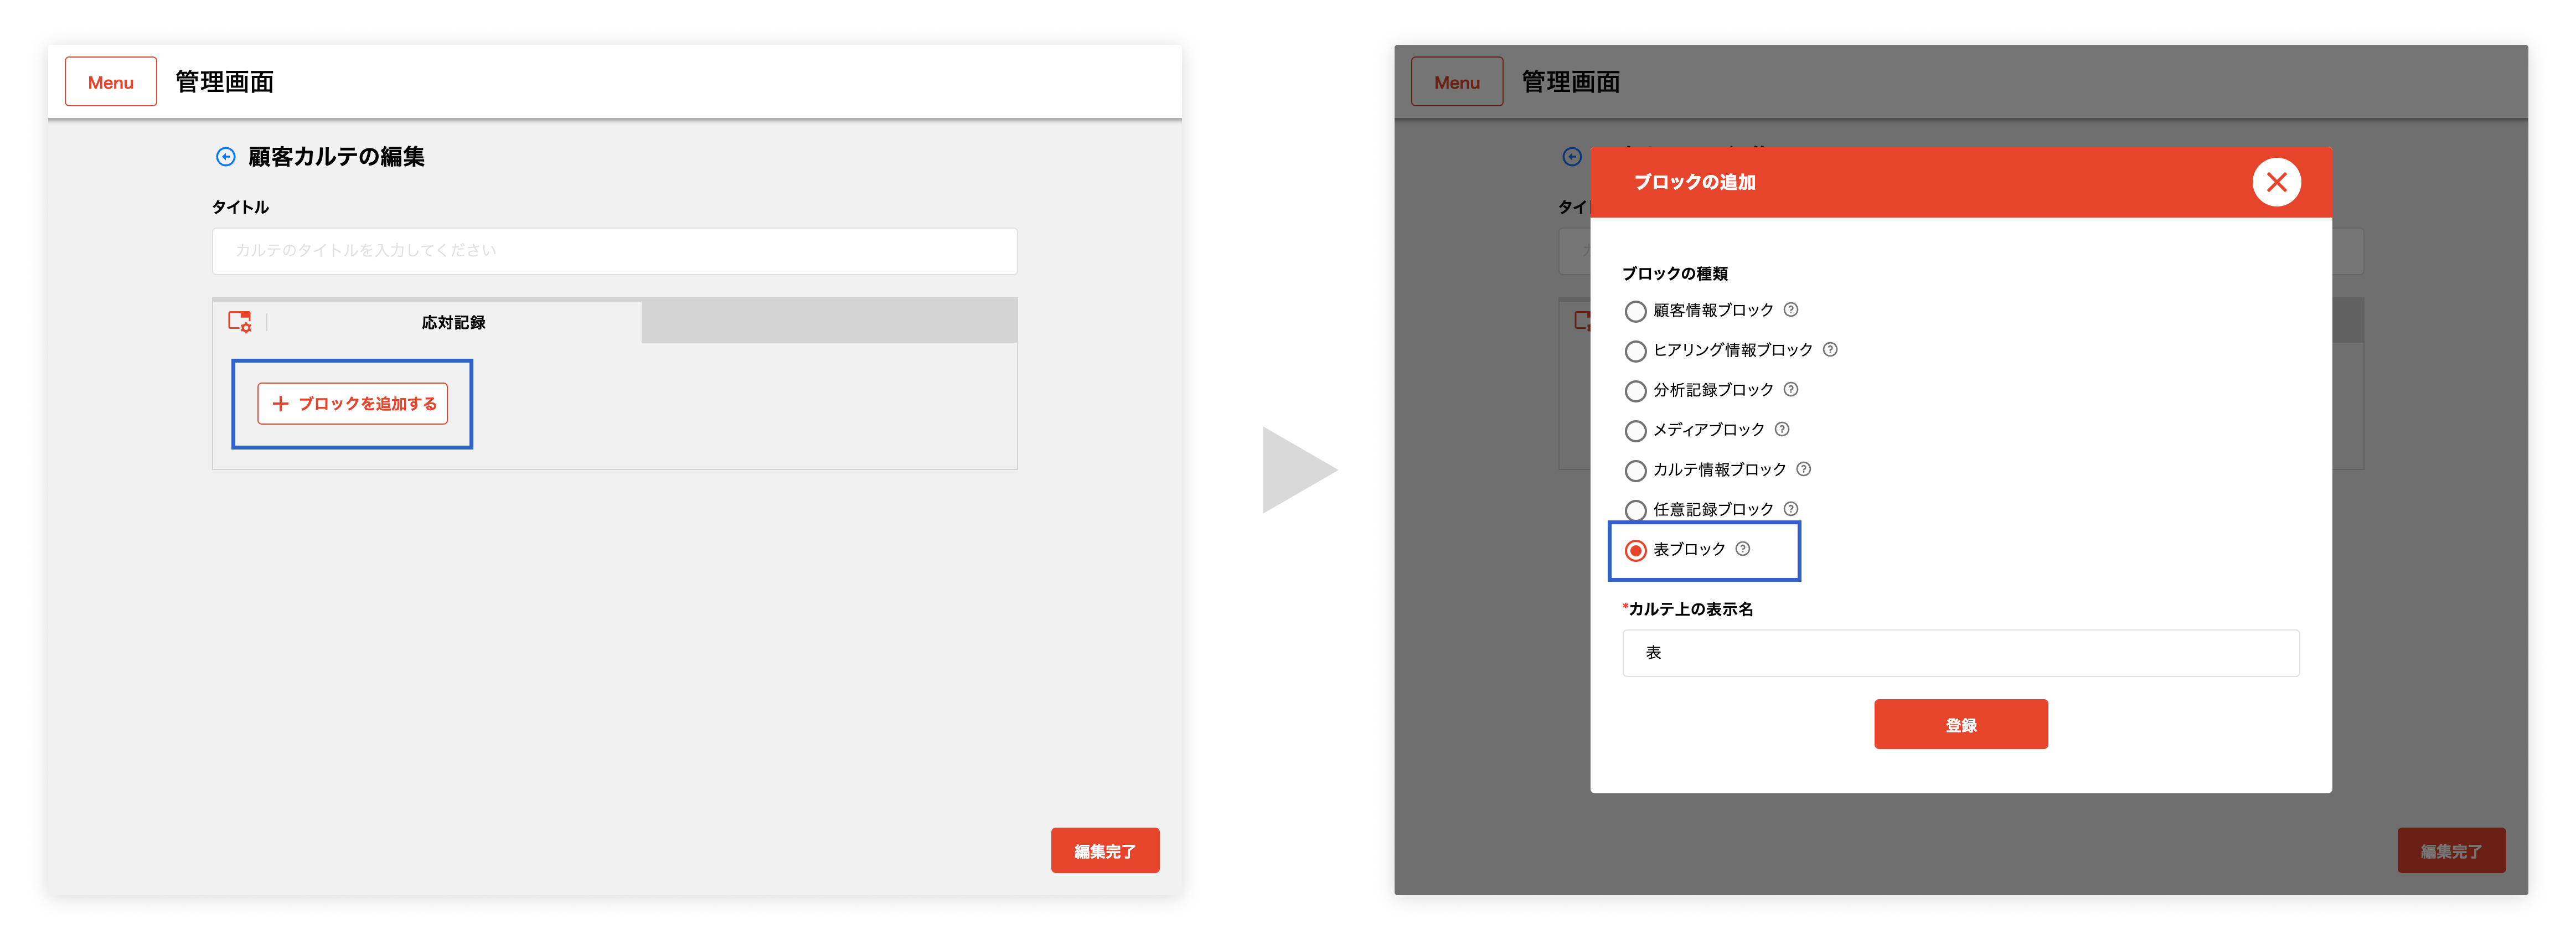Select メディアブロック radio button
Screen dimensions: 2576x940
point(1635,431)
